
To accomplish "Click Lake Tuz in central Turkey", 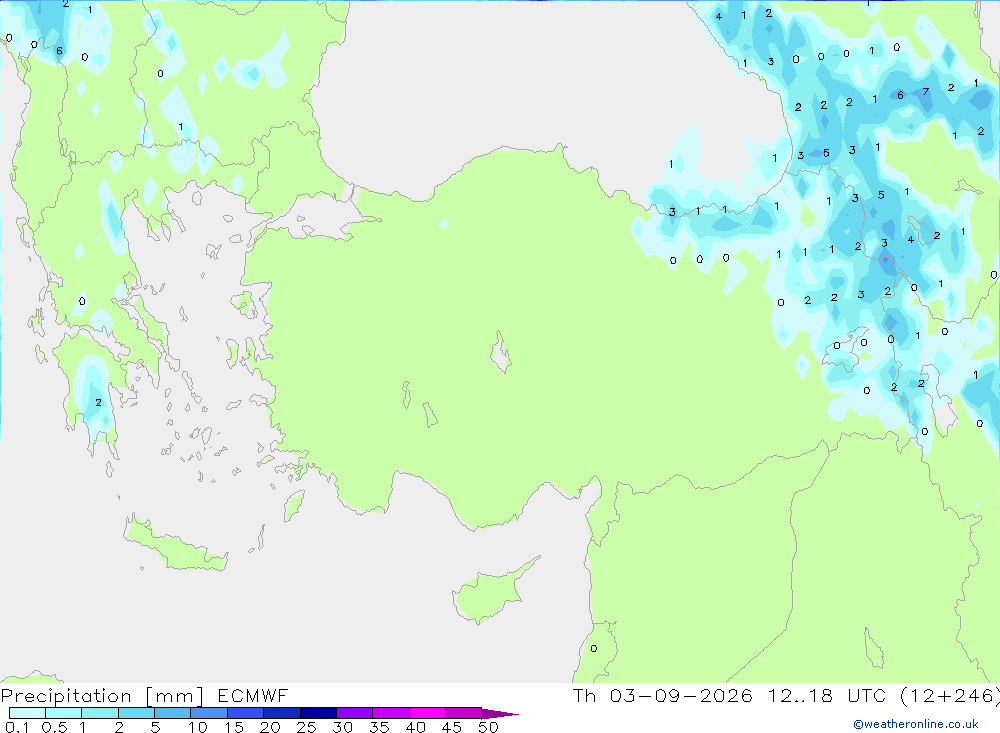I will [501, 352].
